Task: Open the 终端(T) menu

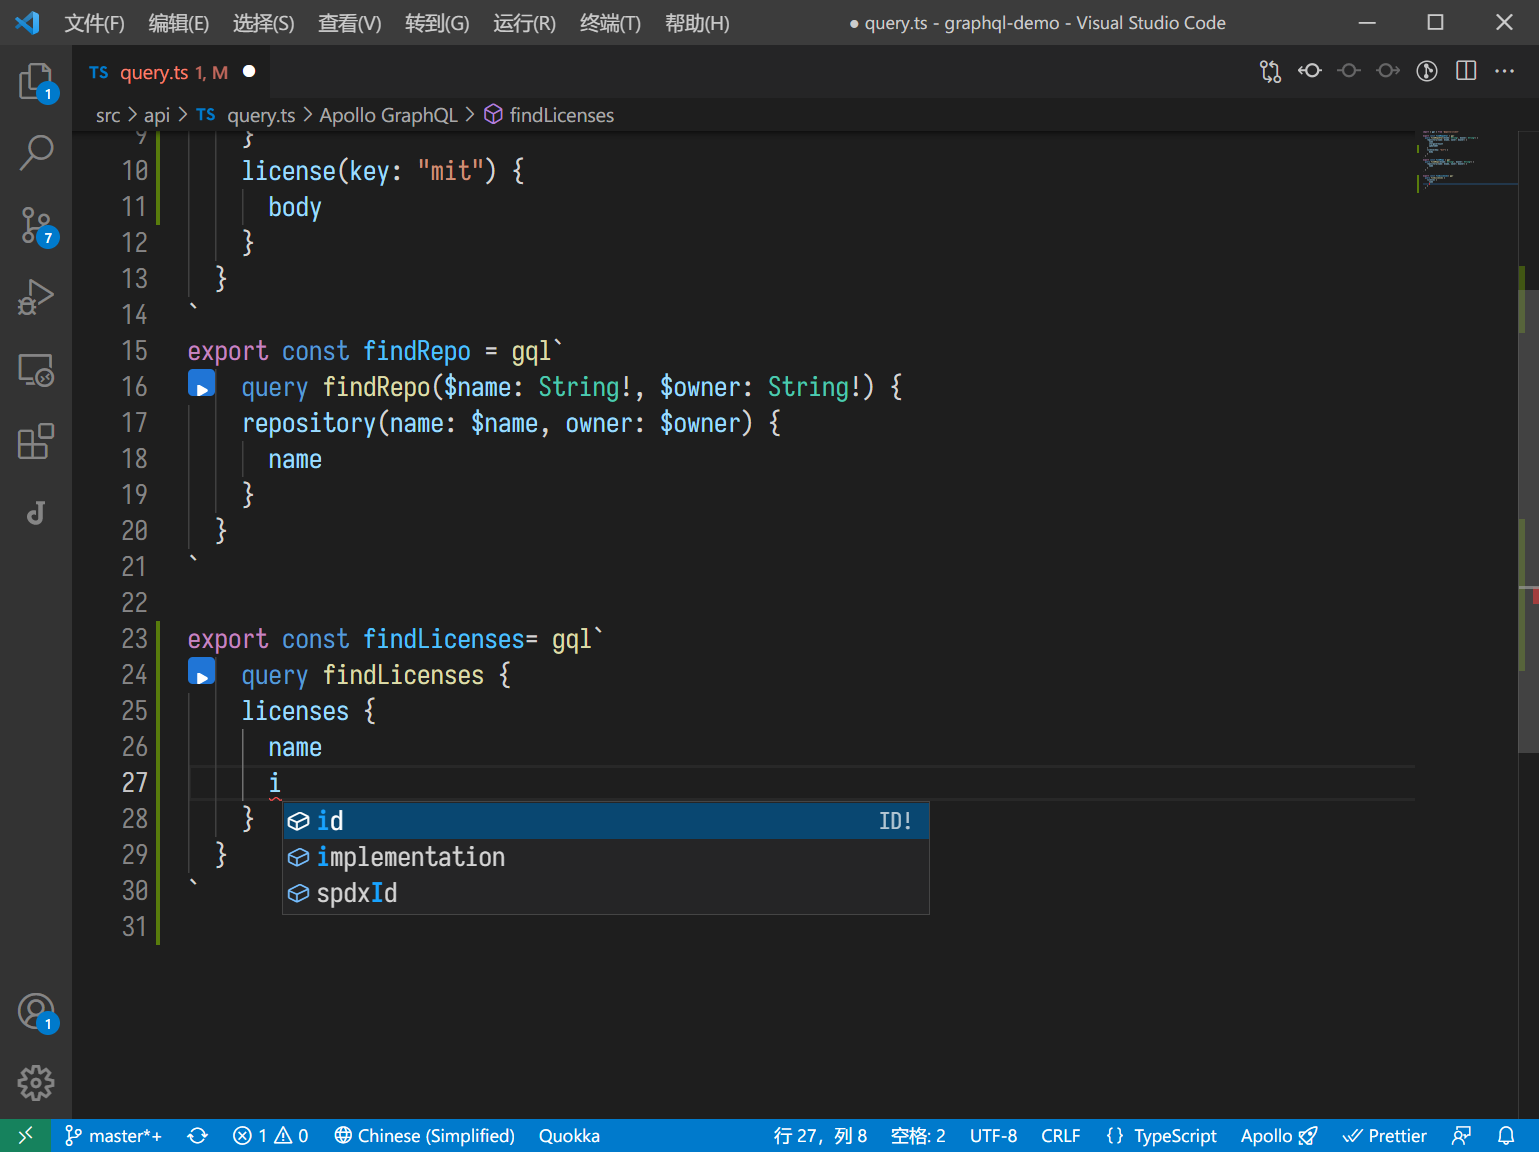Action: pos(610,23)
